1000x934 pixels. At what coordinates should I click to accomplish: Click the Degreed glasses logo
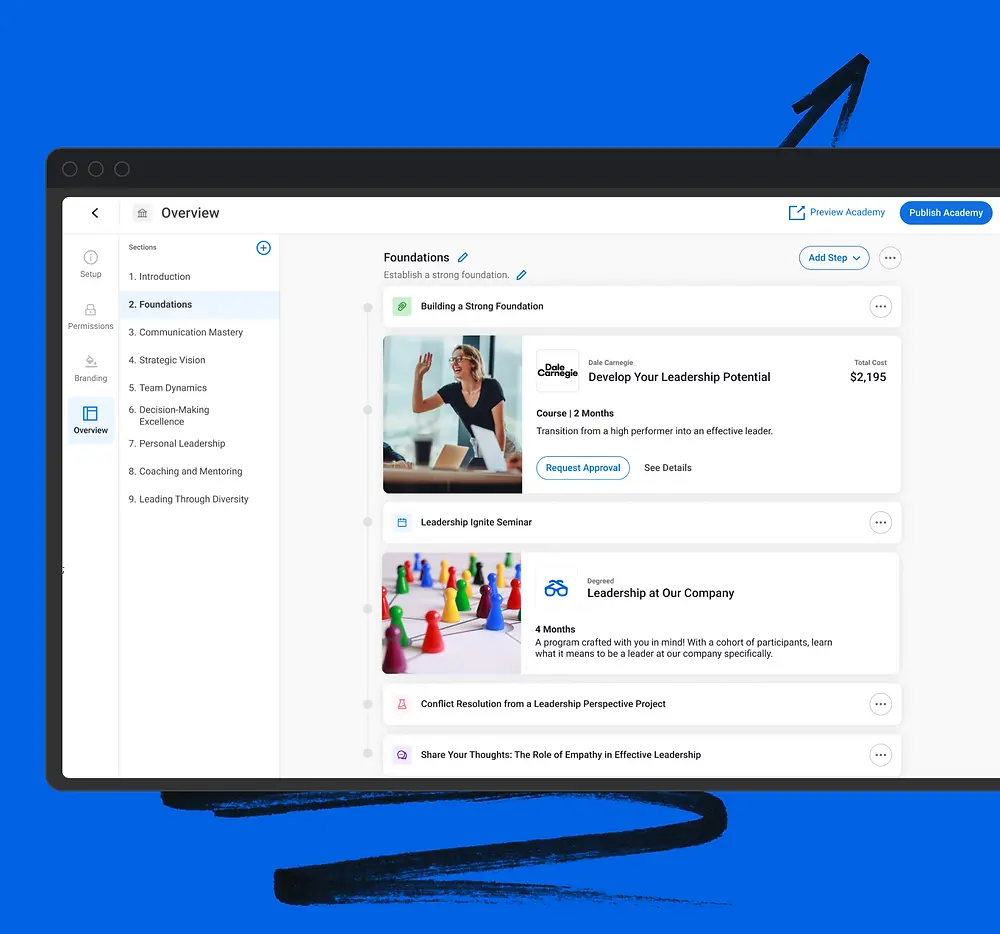[556, 588]
